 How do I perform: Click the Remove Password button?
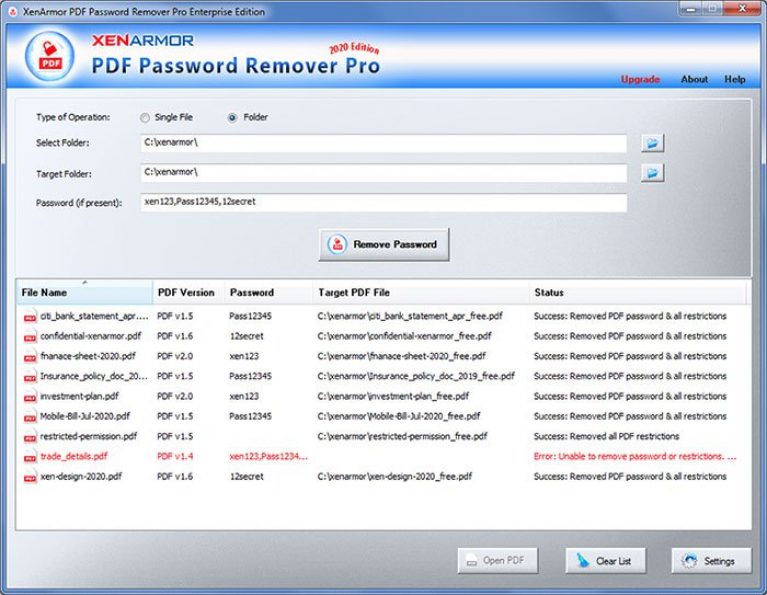[384, 244]
